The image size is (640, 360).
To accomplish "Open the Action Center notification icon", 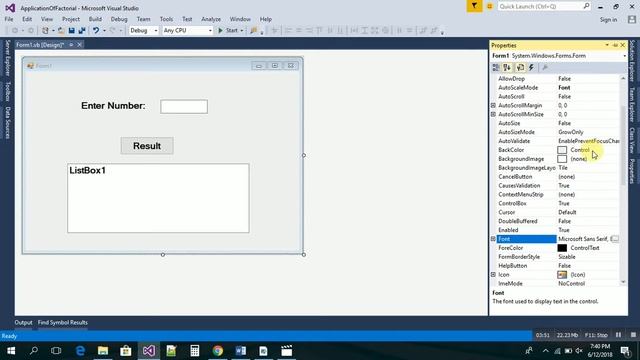I will coord(625,351).
